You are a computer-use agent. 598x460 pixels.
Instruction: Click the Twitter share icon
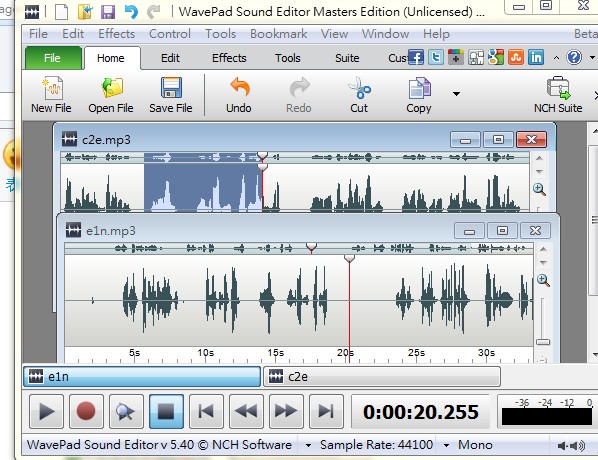[436, 57]
